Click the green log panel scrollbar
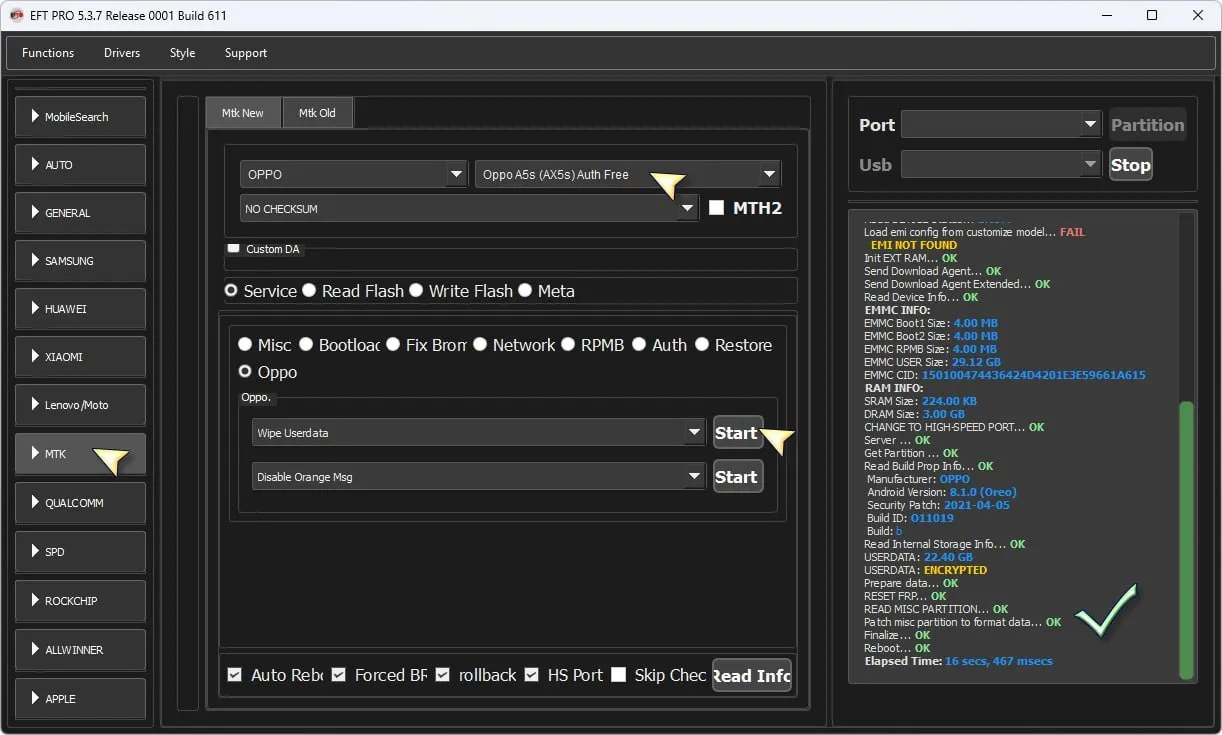1222x735 pixels. pyautogui.click(x=1186, y=540)
